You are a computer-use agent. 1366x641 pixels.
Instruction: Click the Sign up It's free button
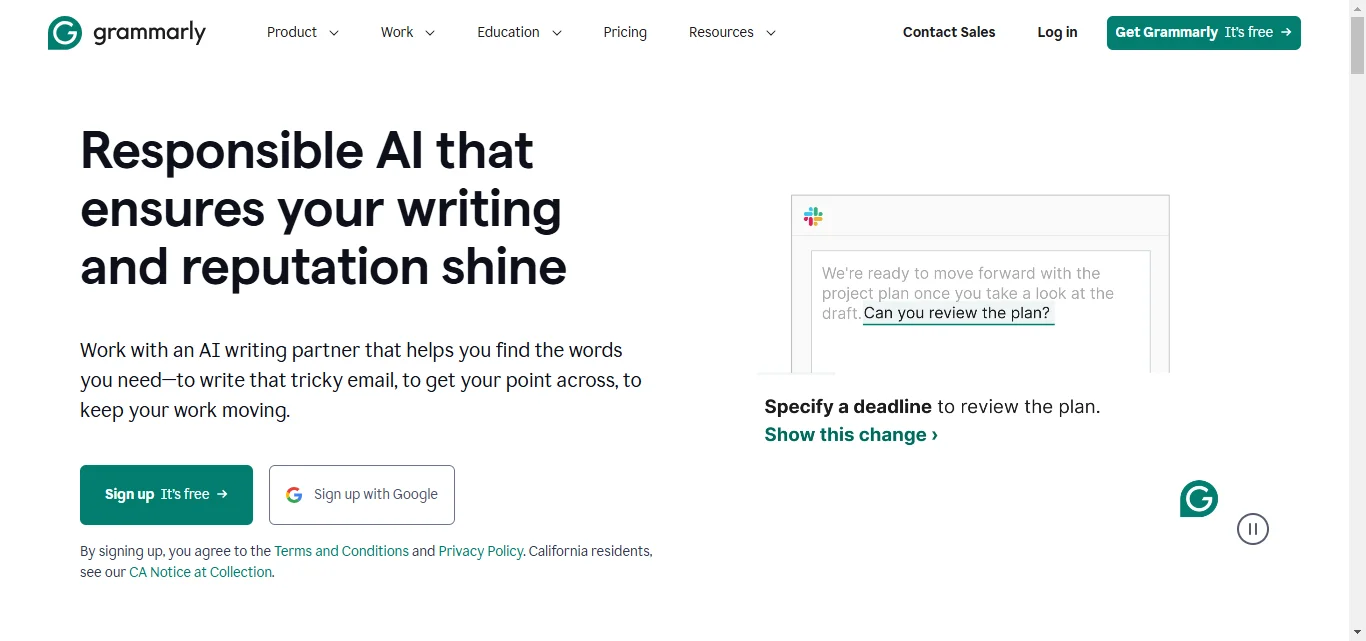click(166, 494)
